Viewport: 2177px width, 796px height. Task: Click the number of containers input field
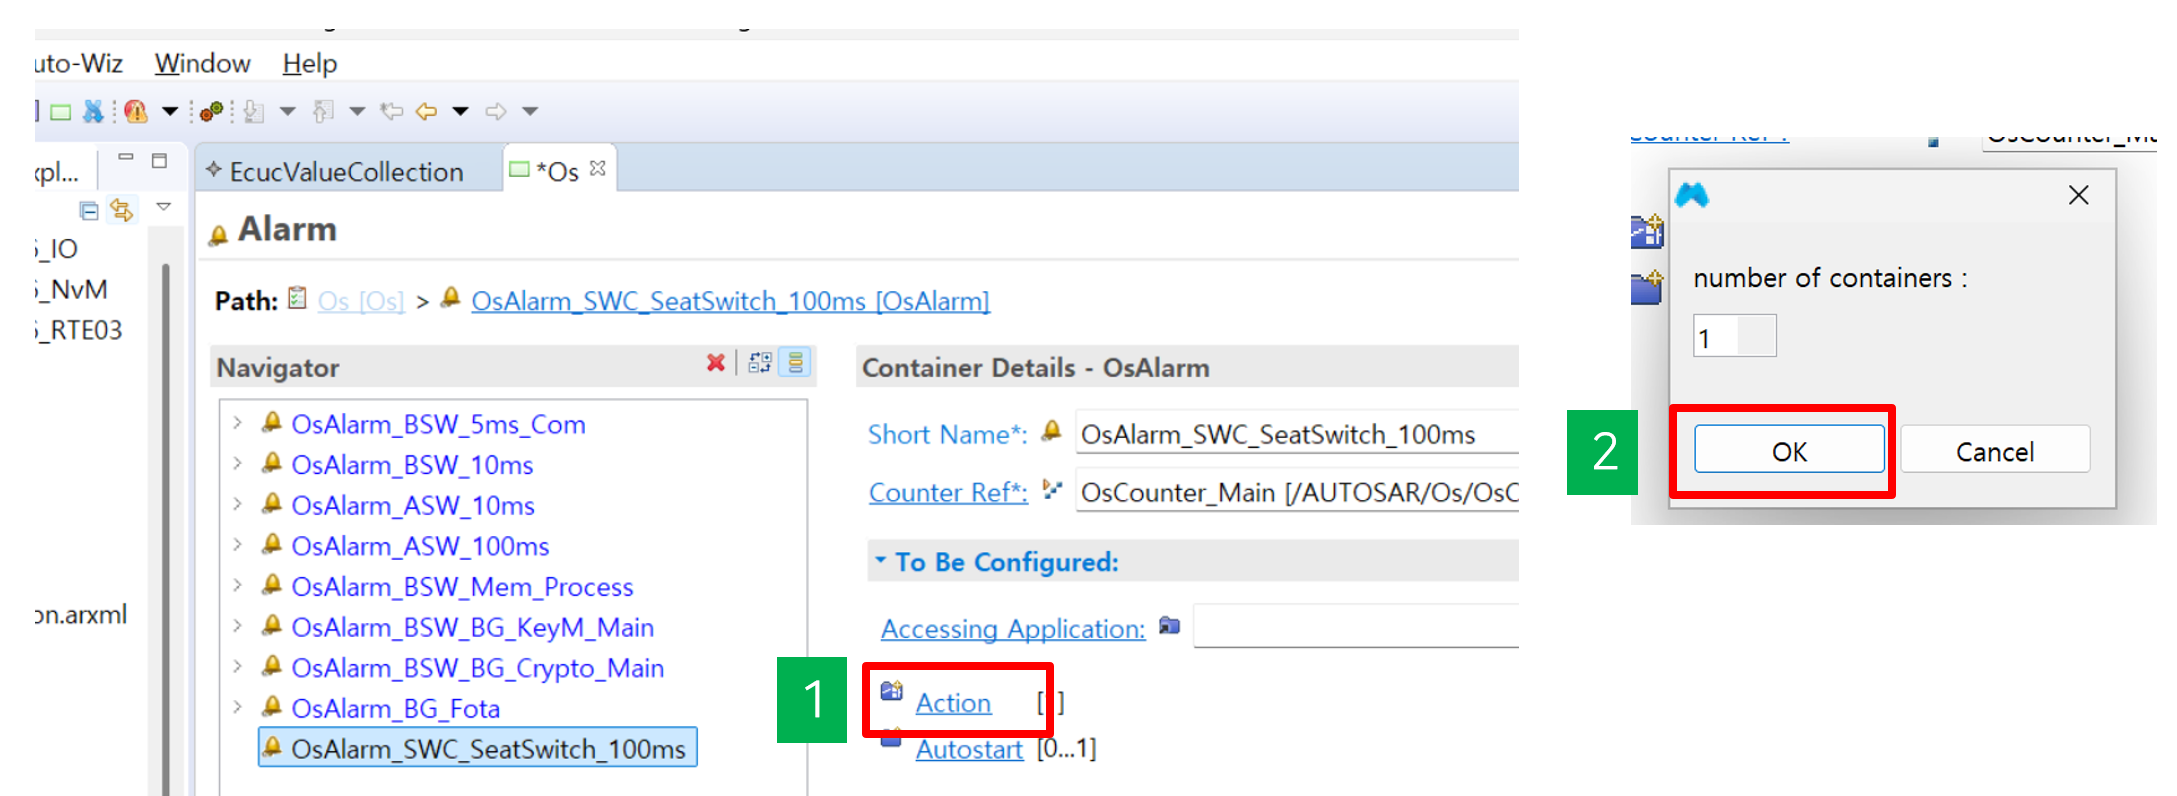coord(1733,337)
